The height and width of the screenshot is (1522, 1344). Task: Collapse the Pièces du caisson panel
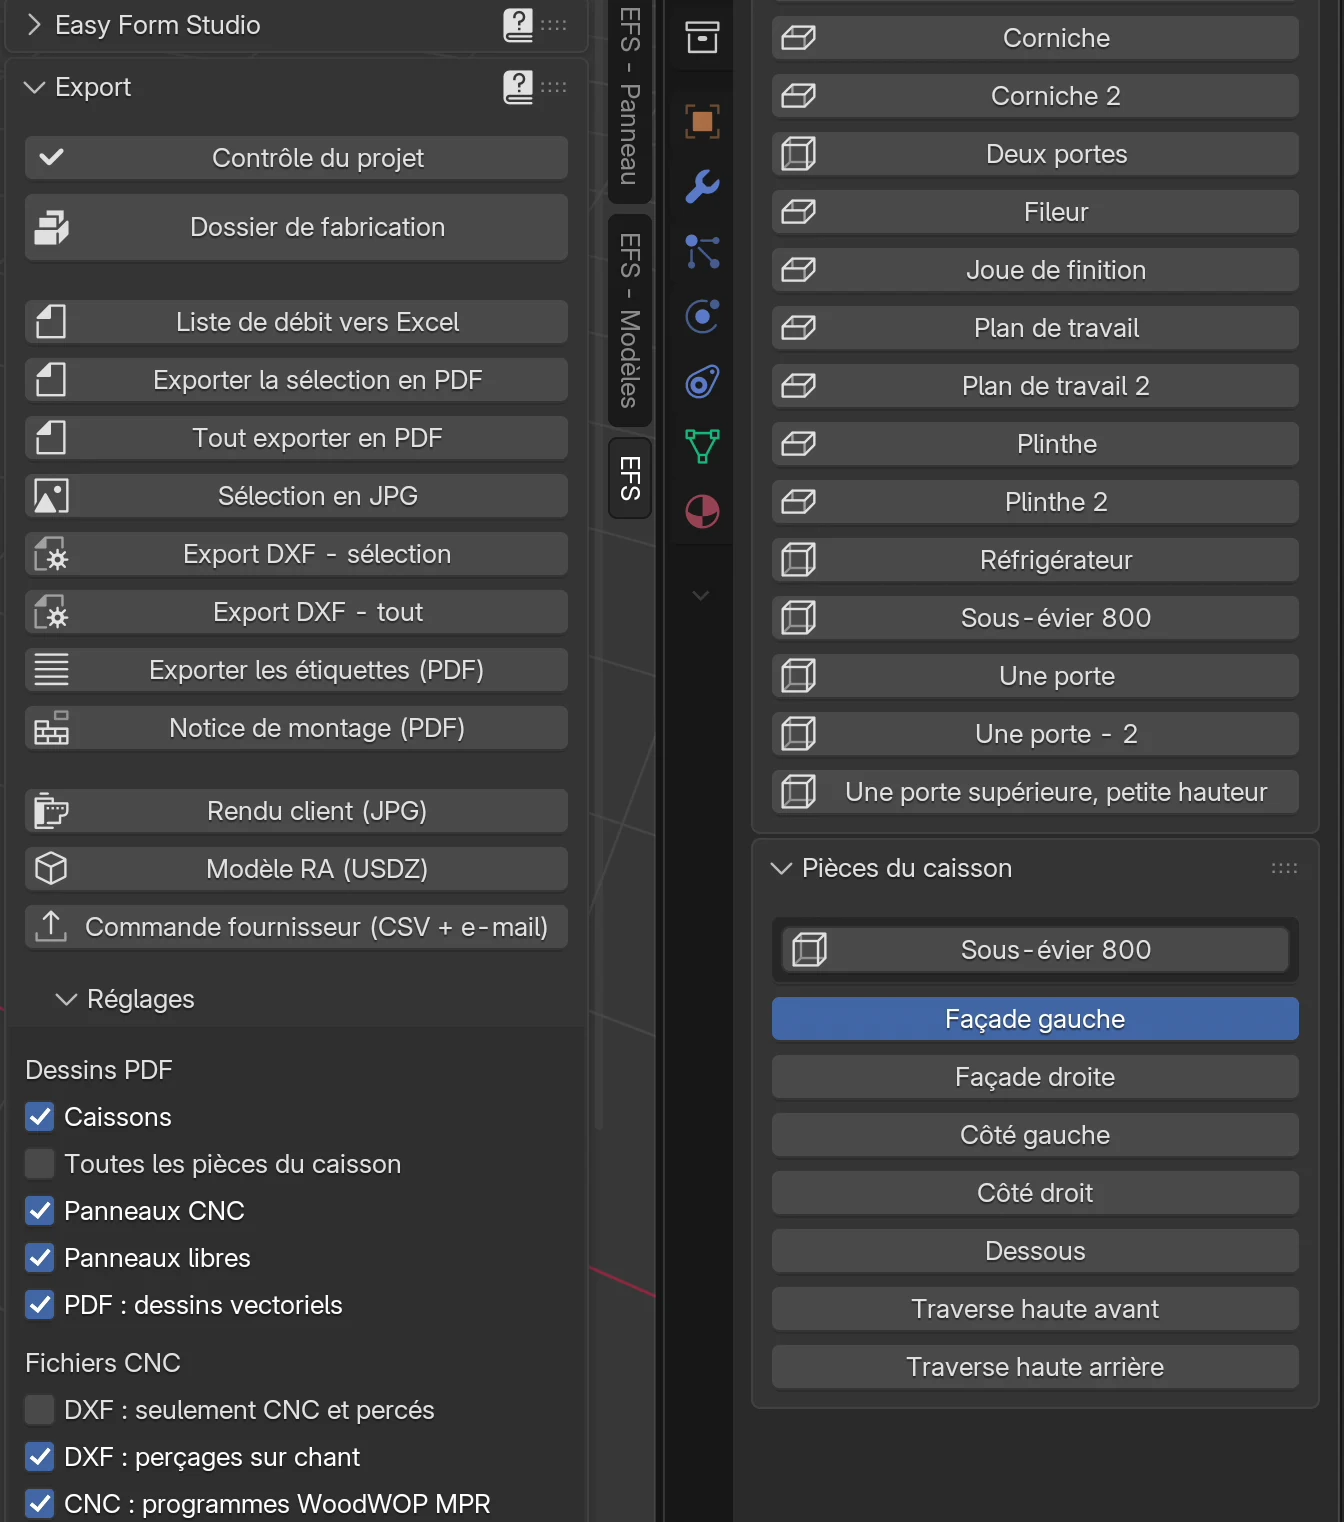click(x=781, y=868)
